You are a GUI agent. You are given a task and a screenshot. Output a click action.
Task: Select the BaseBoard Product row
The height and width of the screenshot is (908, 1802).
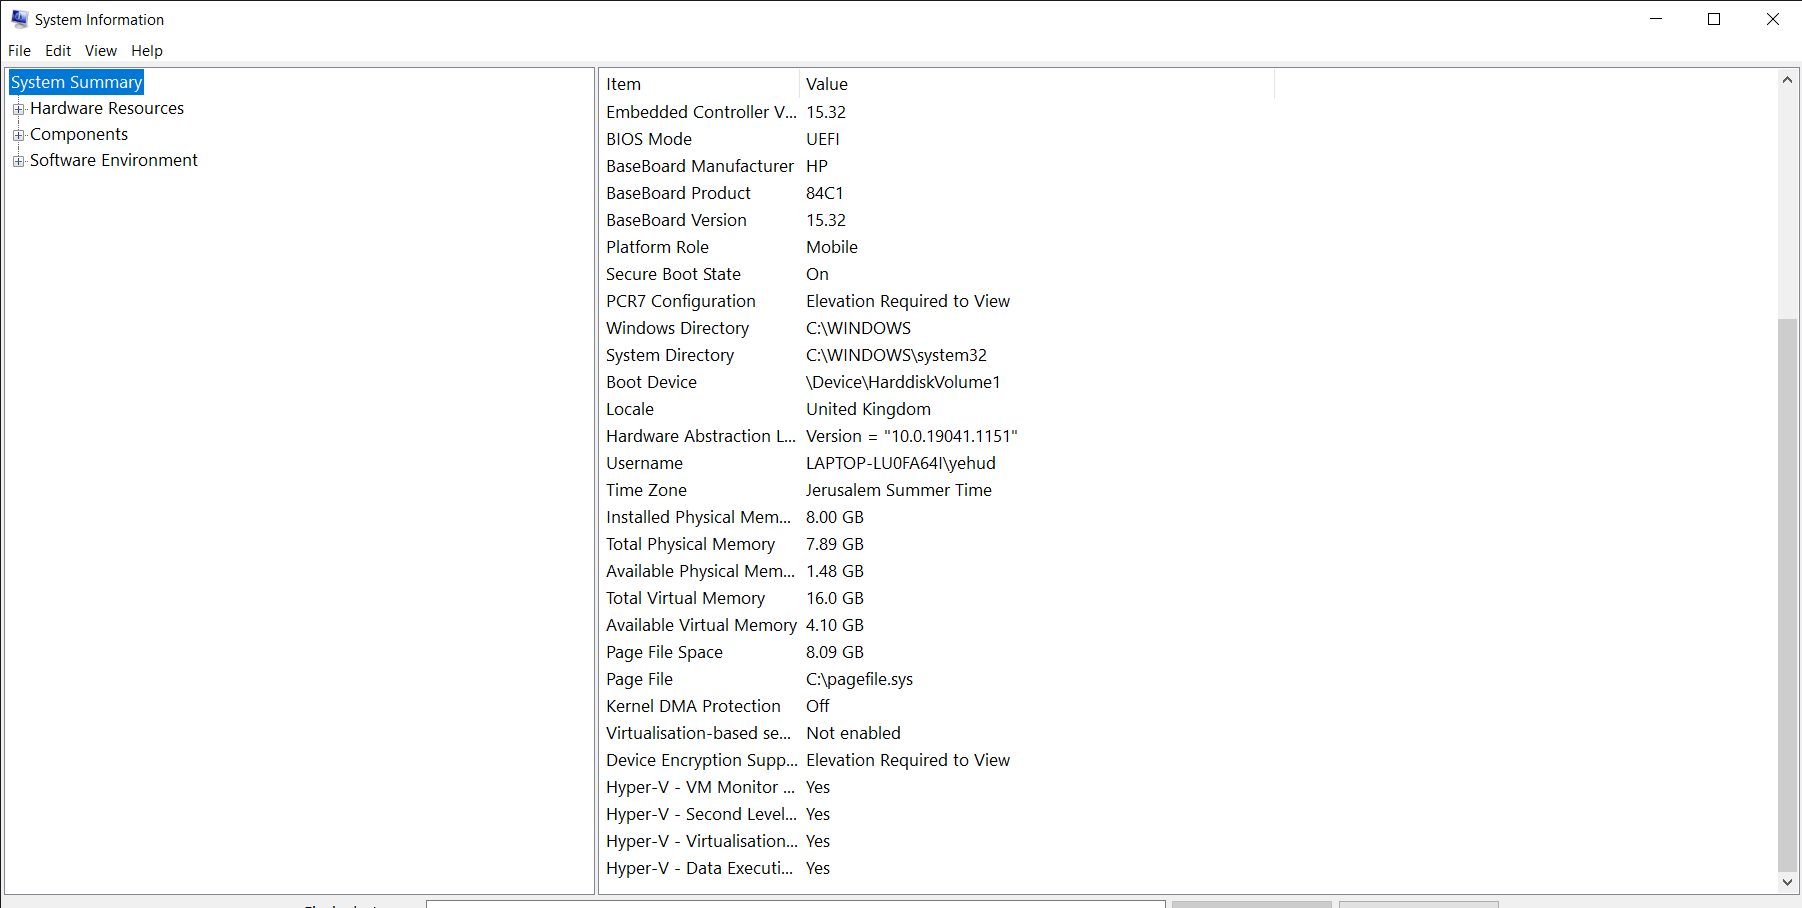click(937, 193)
